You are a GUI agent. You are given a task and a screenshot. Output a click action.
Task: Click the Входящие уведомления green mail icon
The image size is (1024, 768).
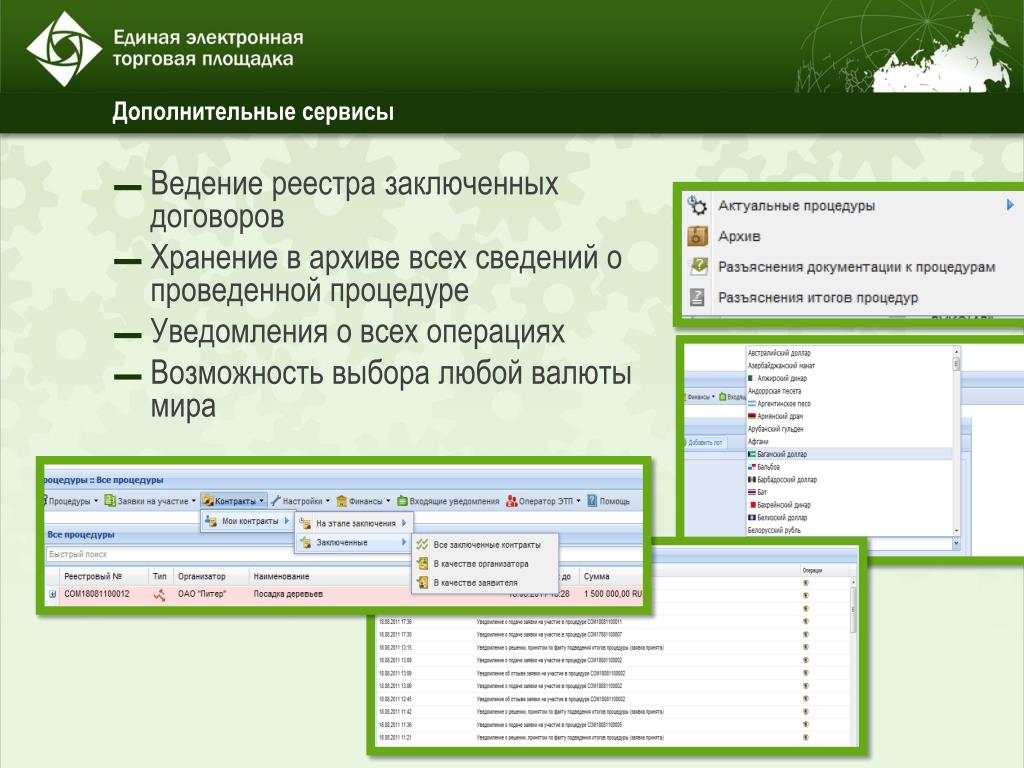tap(402, 501)
